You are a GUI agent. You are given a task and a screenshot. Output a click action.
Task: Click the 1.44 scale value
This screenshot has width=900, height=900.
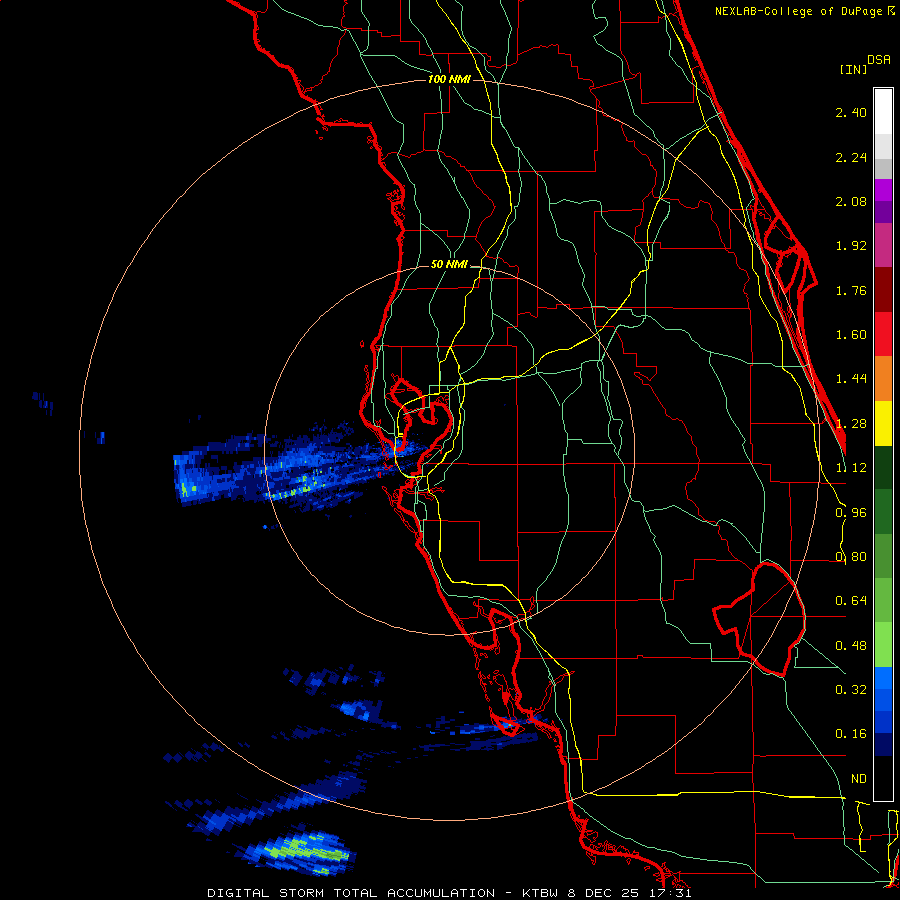point(851,379)
